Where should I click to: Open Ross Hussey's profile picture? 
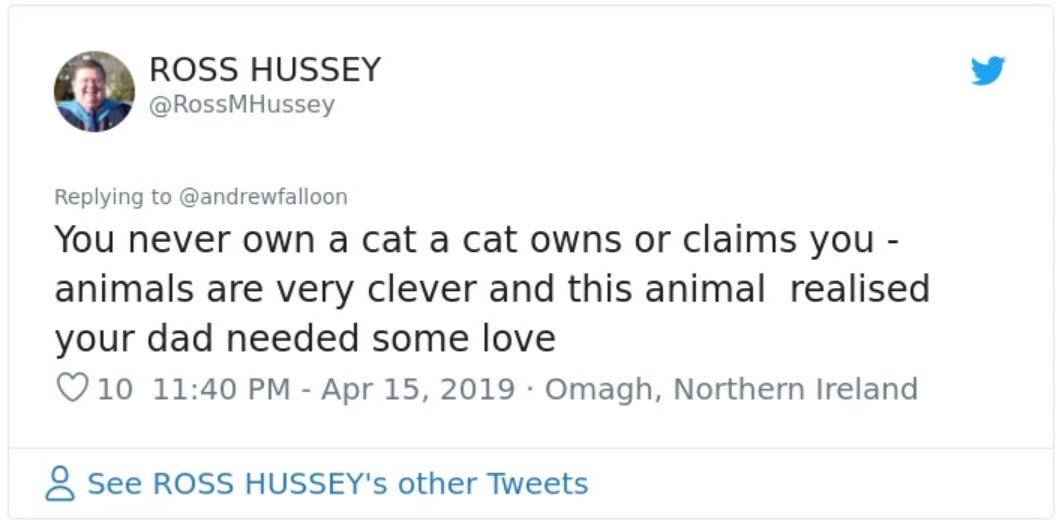click(94, 91)
